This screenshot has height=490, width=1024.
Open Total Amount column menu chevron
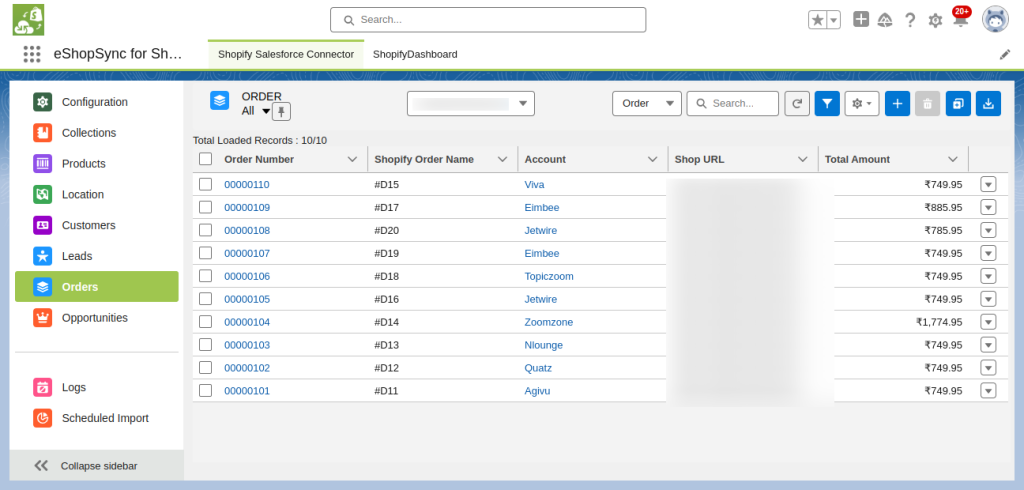point(953,159)
